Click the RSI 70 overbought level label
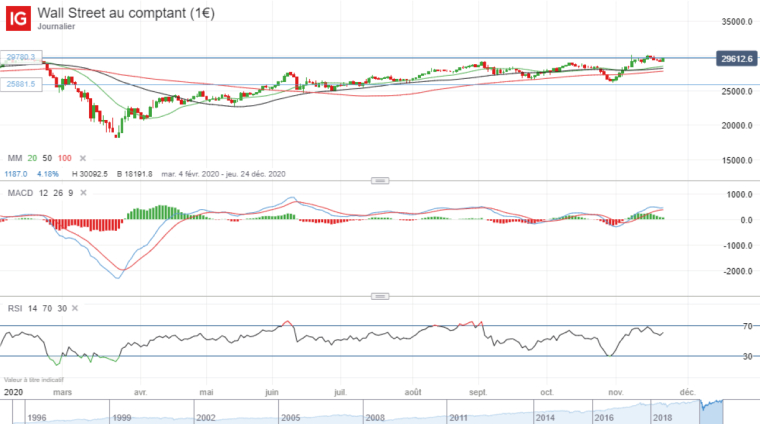Image resolution: width=760 pixels, height=424 pixels. click(x=748, y=326)
